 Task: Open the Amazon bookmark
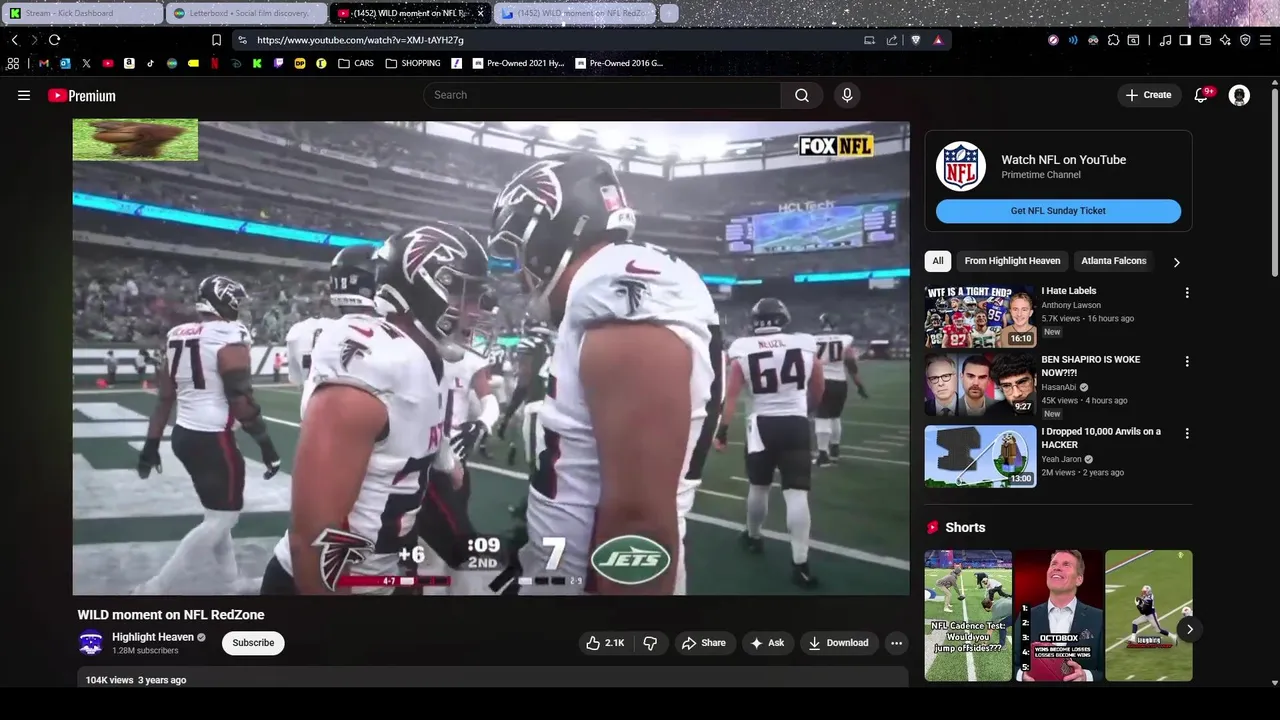(129, 63)
